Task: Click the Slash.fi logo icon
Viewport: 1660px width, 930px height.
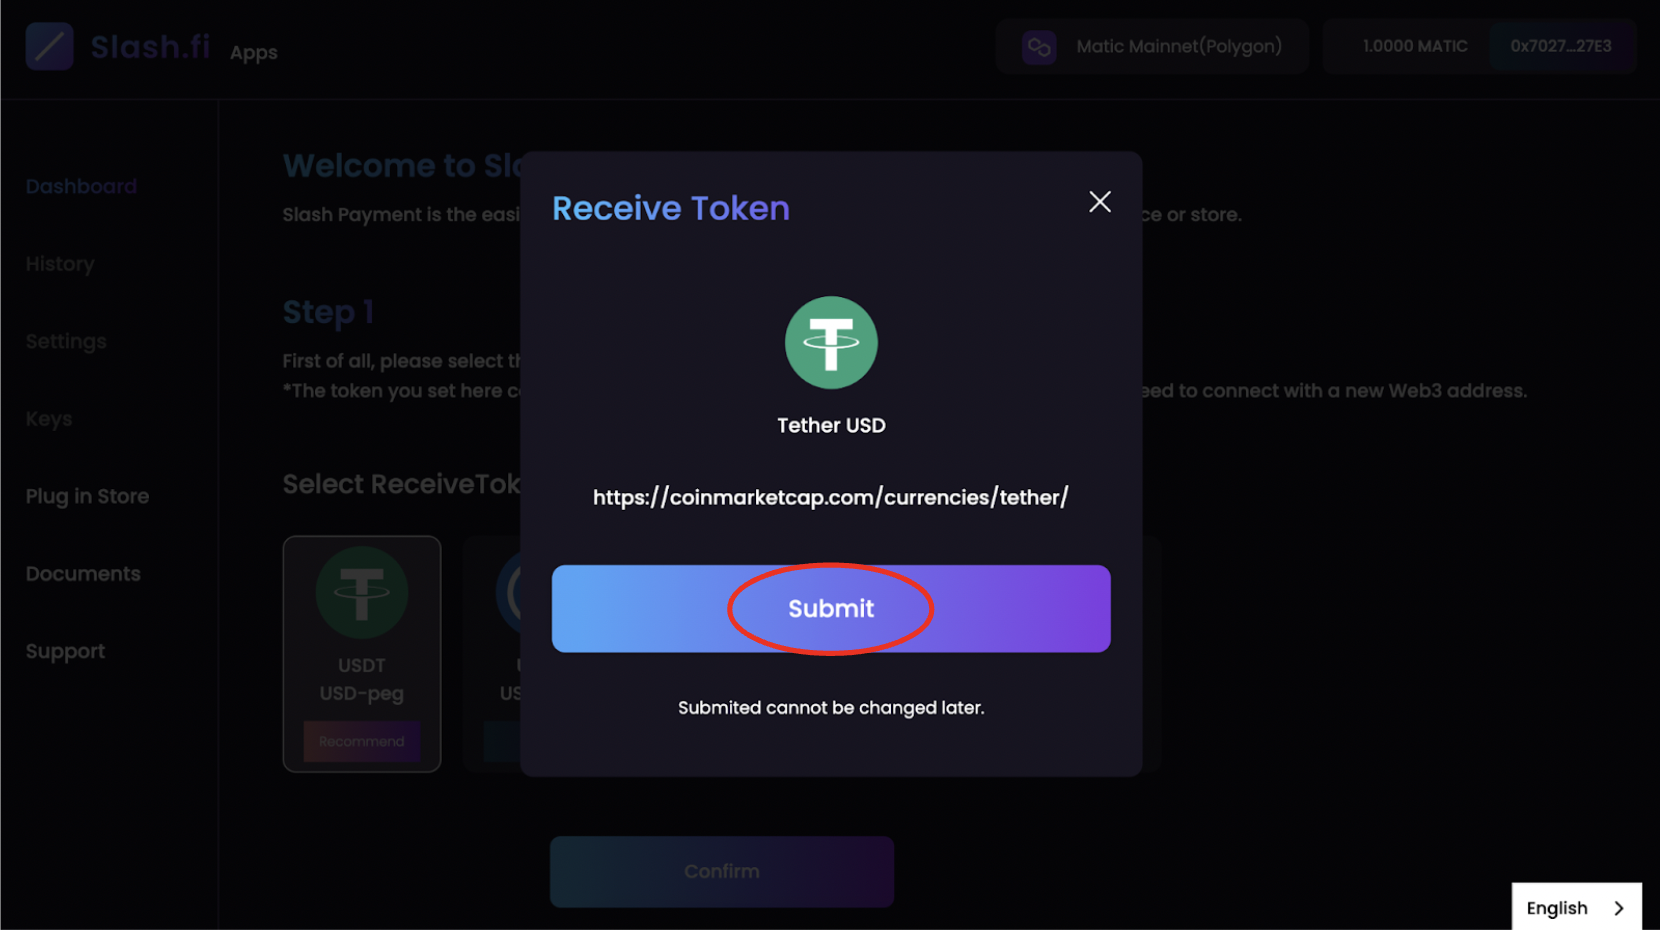Action: [x=50, y=46]
